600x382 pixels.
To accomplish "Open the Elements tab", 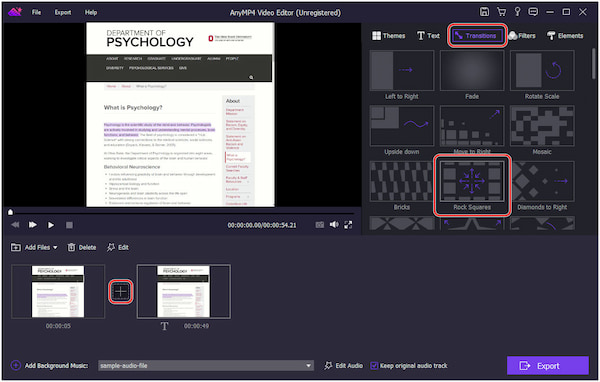I will pos(565,36).
